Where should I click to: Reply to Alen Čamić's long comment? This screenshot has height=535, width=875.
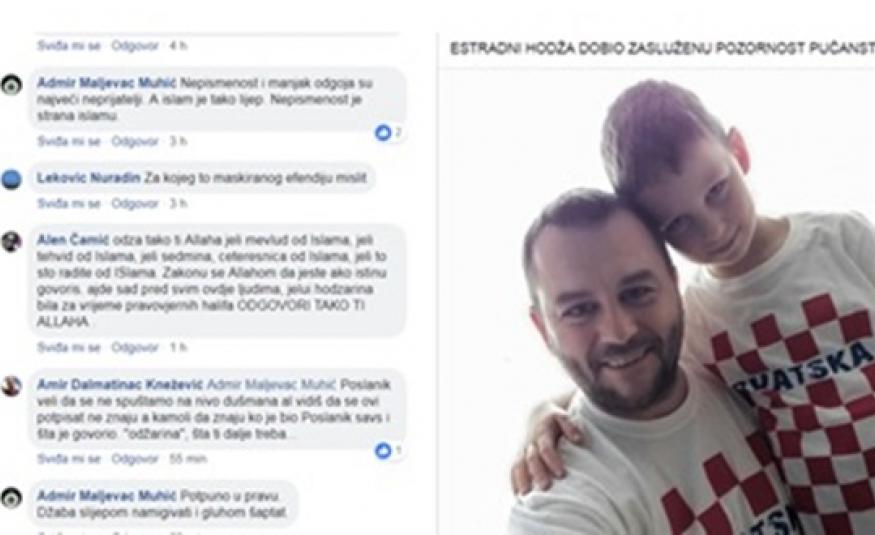135,348
